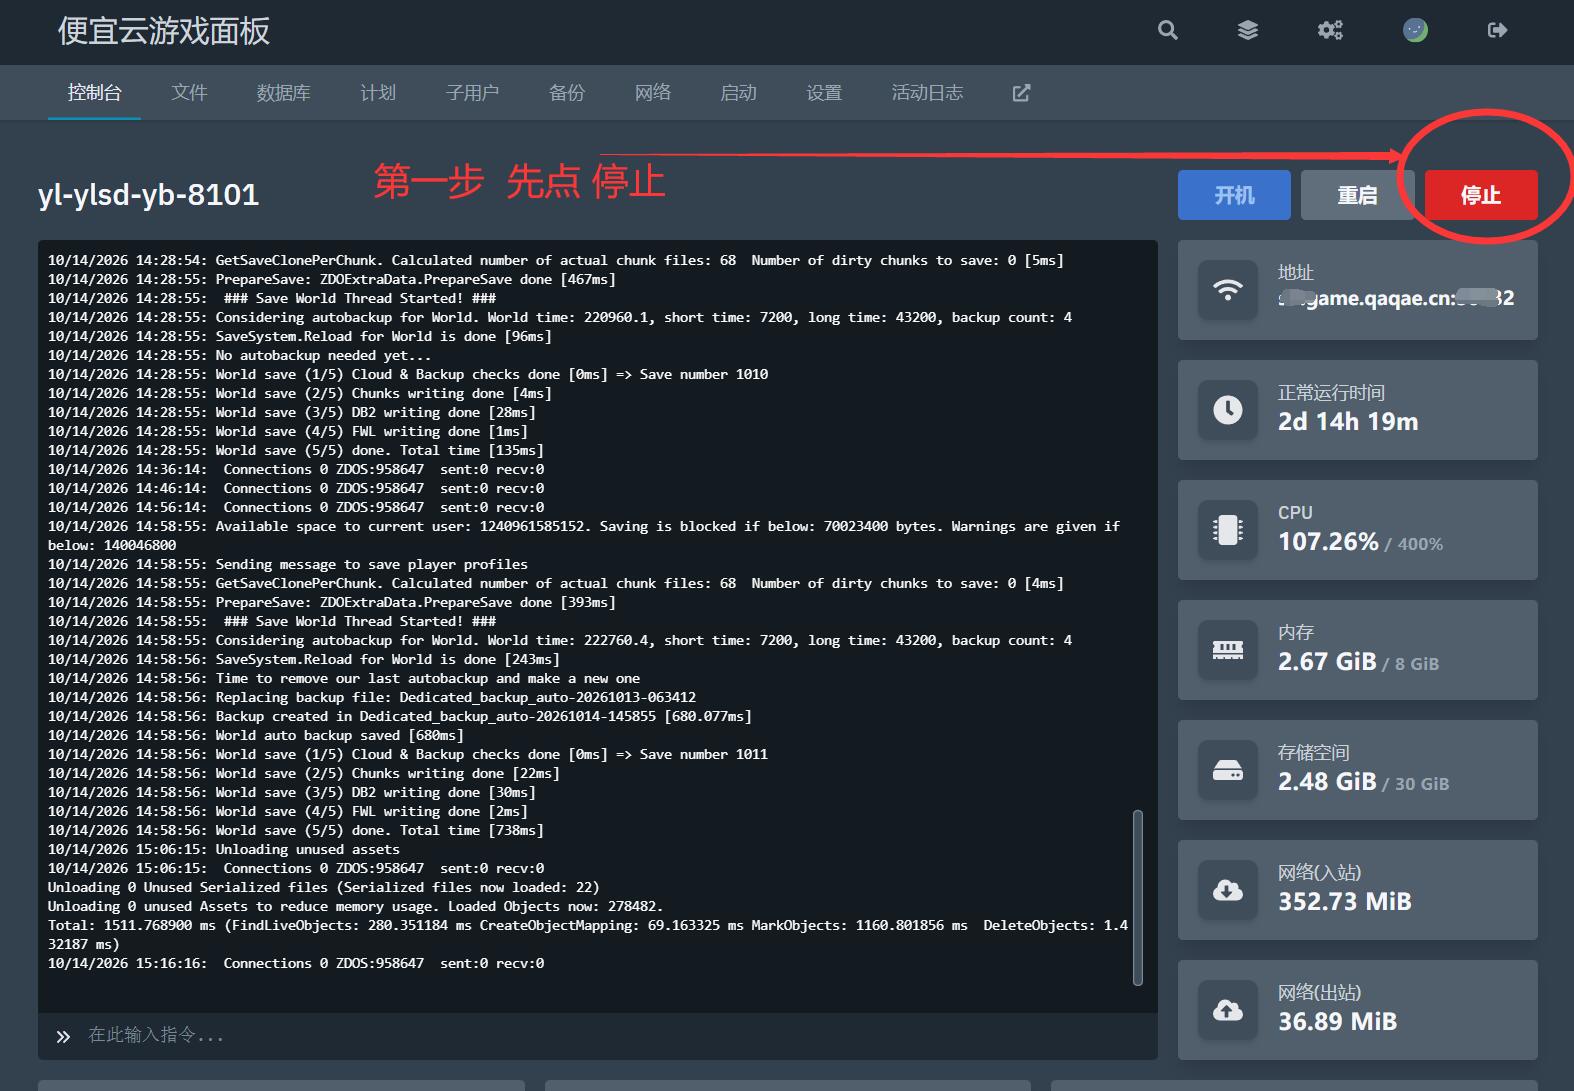Click the console log scrollbar thumb
Viewport: 1574px width, 1091px height.
tap(1138, 897)
